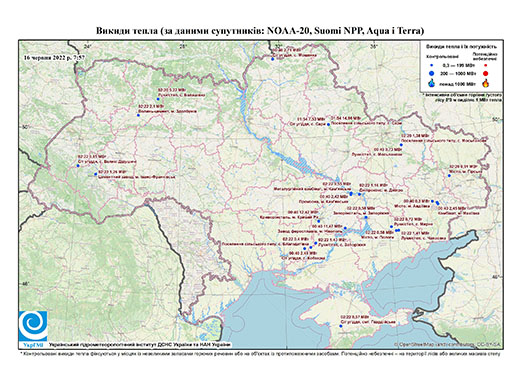This screenshot has height=368, width=520.
Task: Click the blue flame icon in legend
Action: click(432, 83)
